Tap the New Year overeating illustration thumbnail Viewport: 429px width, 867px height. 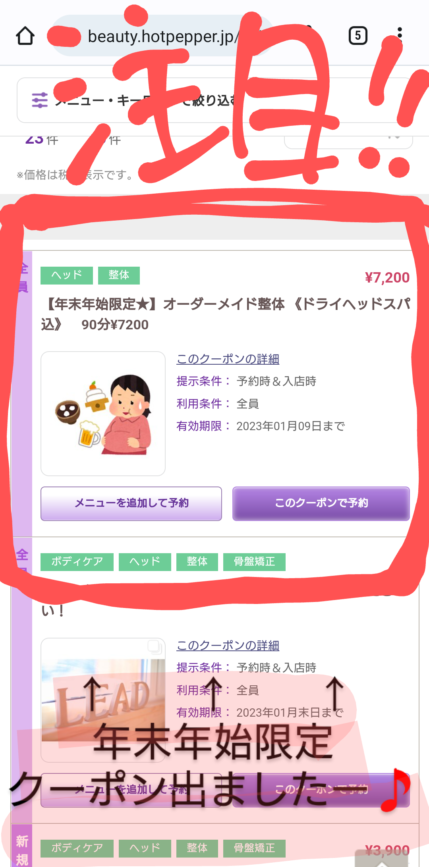(x=103, y=414)
